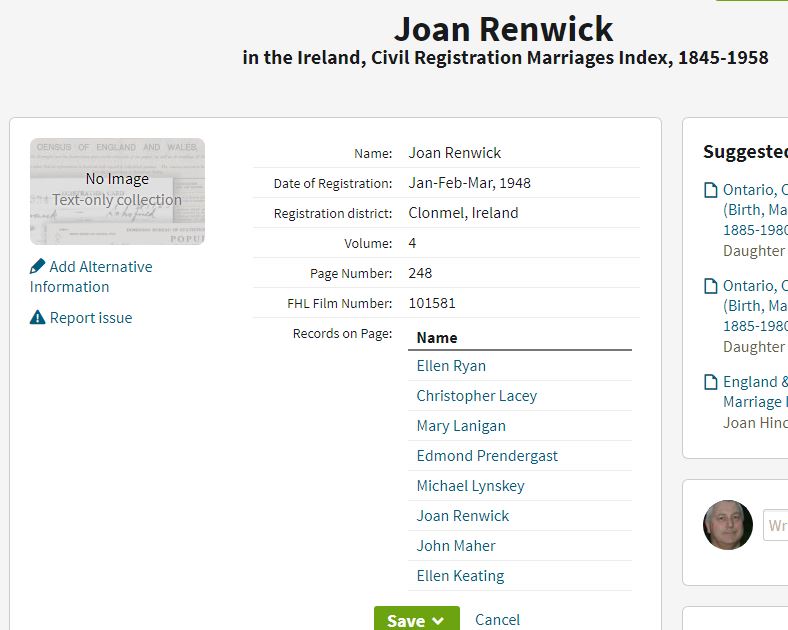Image resolution: width=788 pixels, height=630 pixels.
Task: Open Ellen Keating record on page
Action: pyautogui.click(x=460, y=576)
